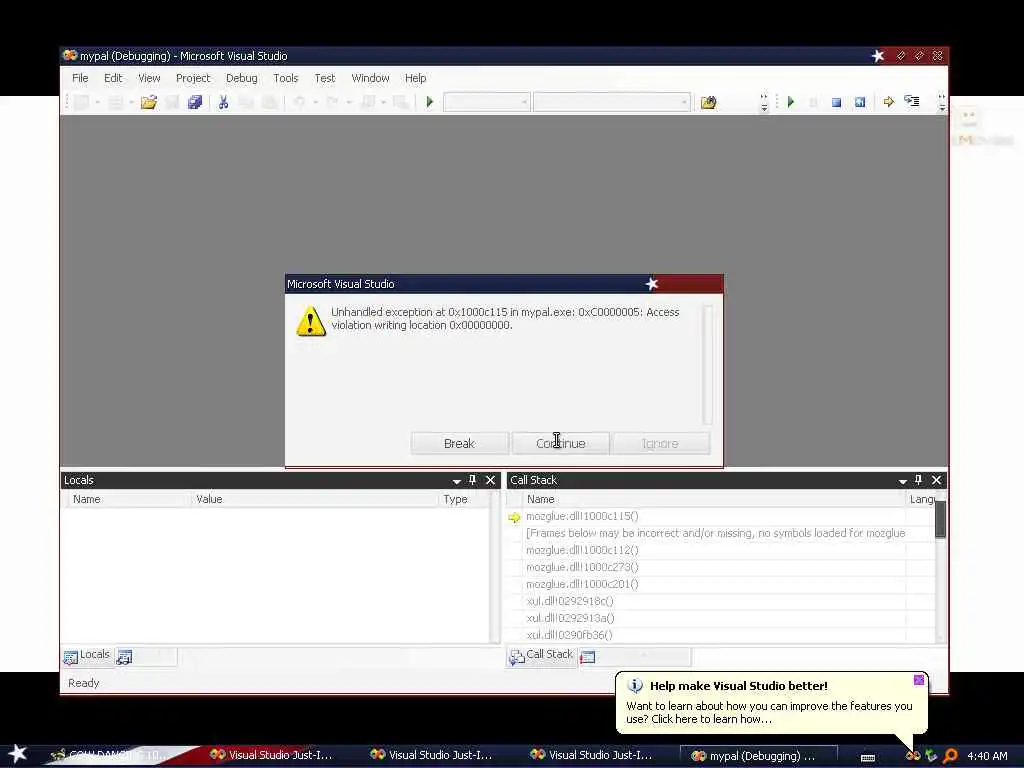Click the Name column header in Locals

click(x=129, y=499)
